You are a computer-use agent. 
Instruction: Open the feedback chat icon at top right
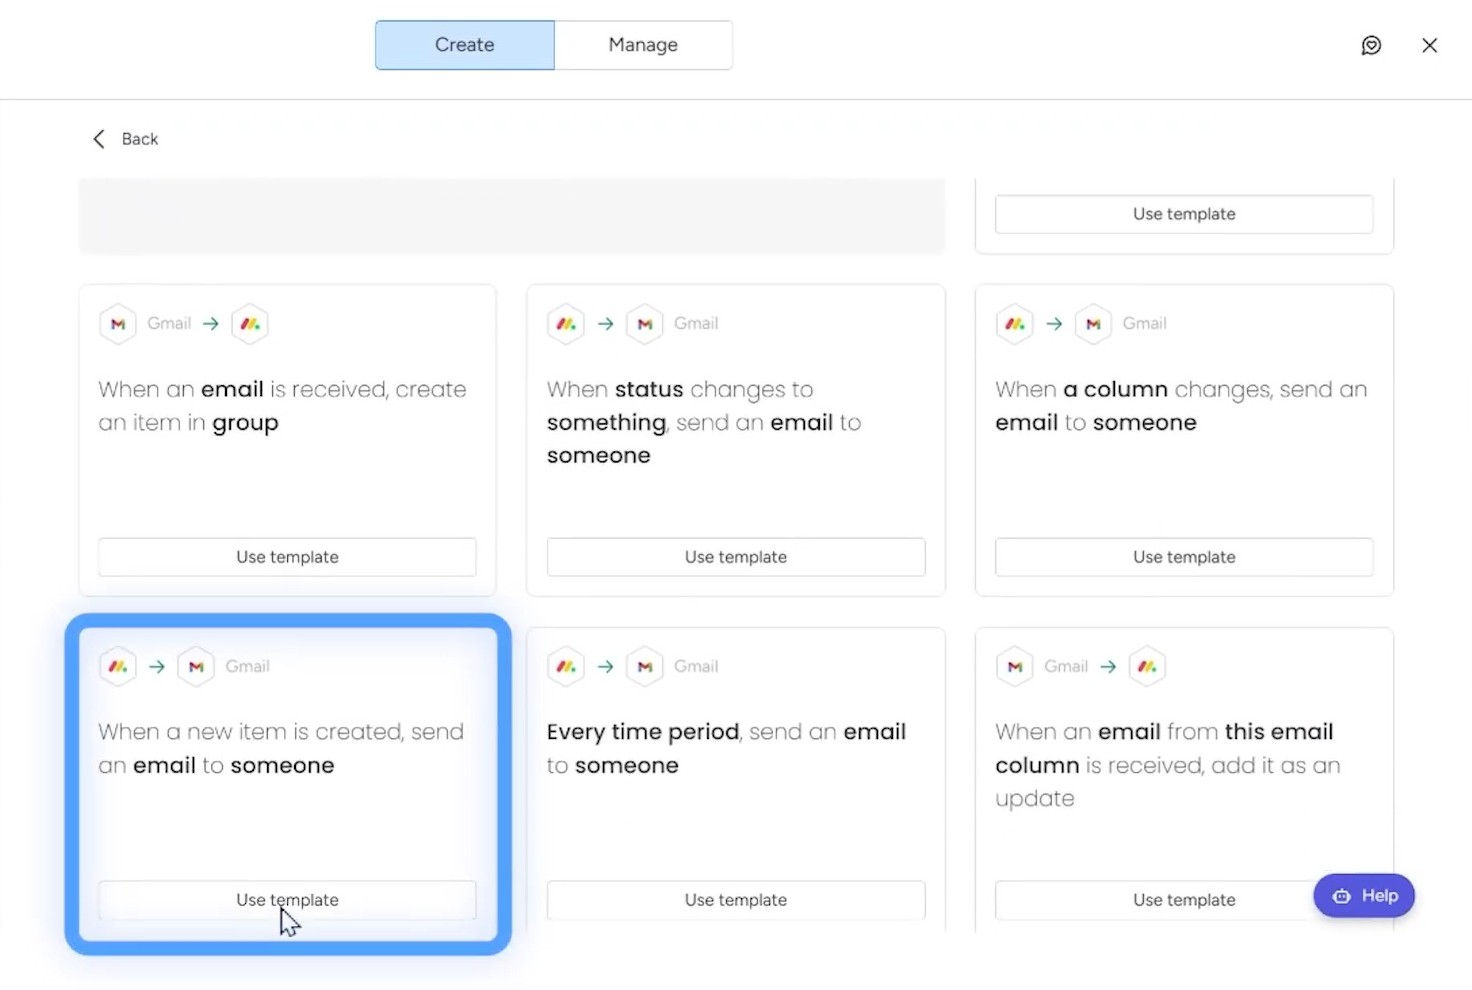pos(1371,45)
